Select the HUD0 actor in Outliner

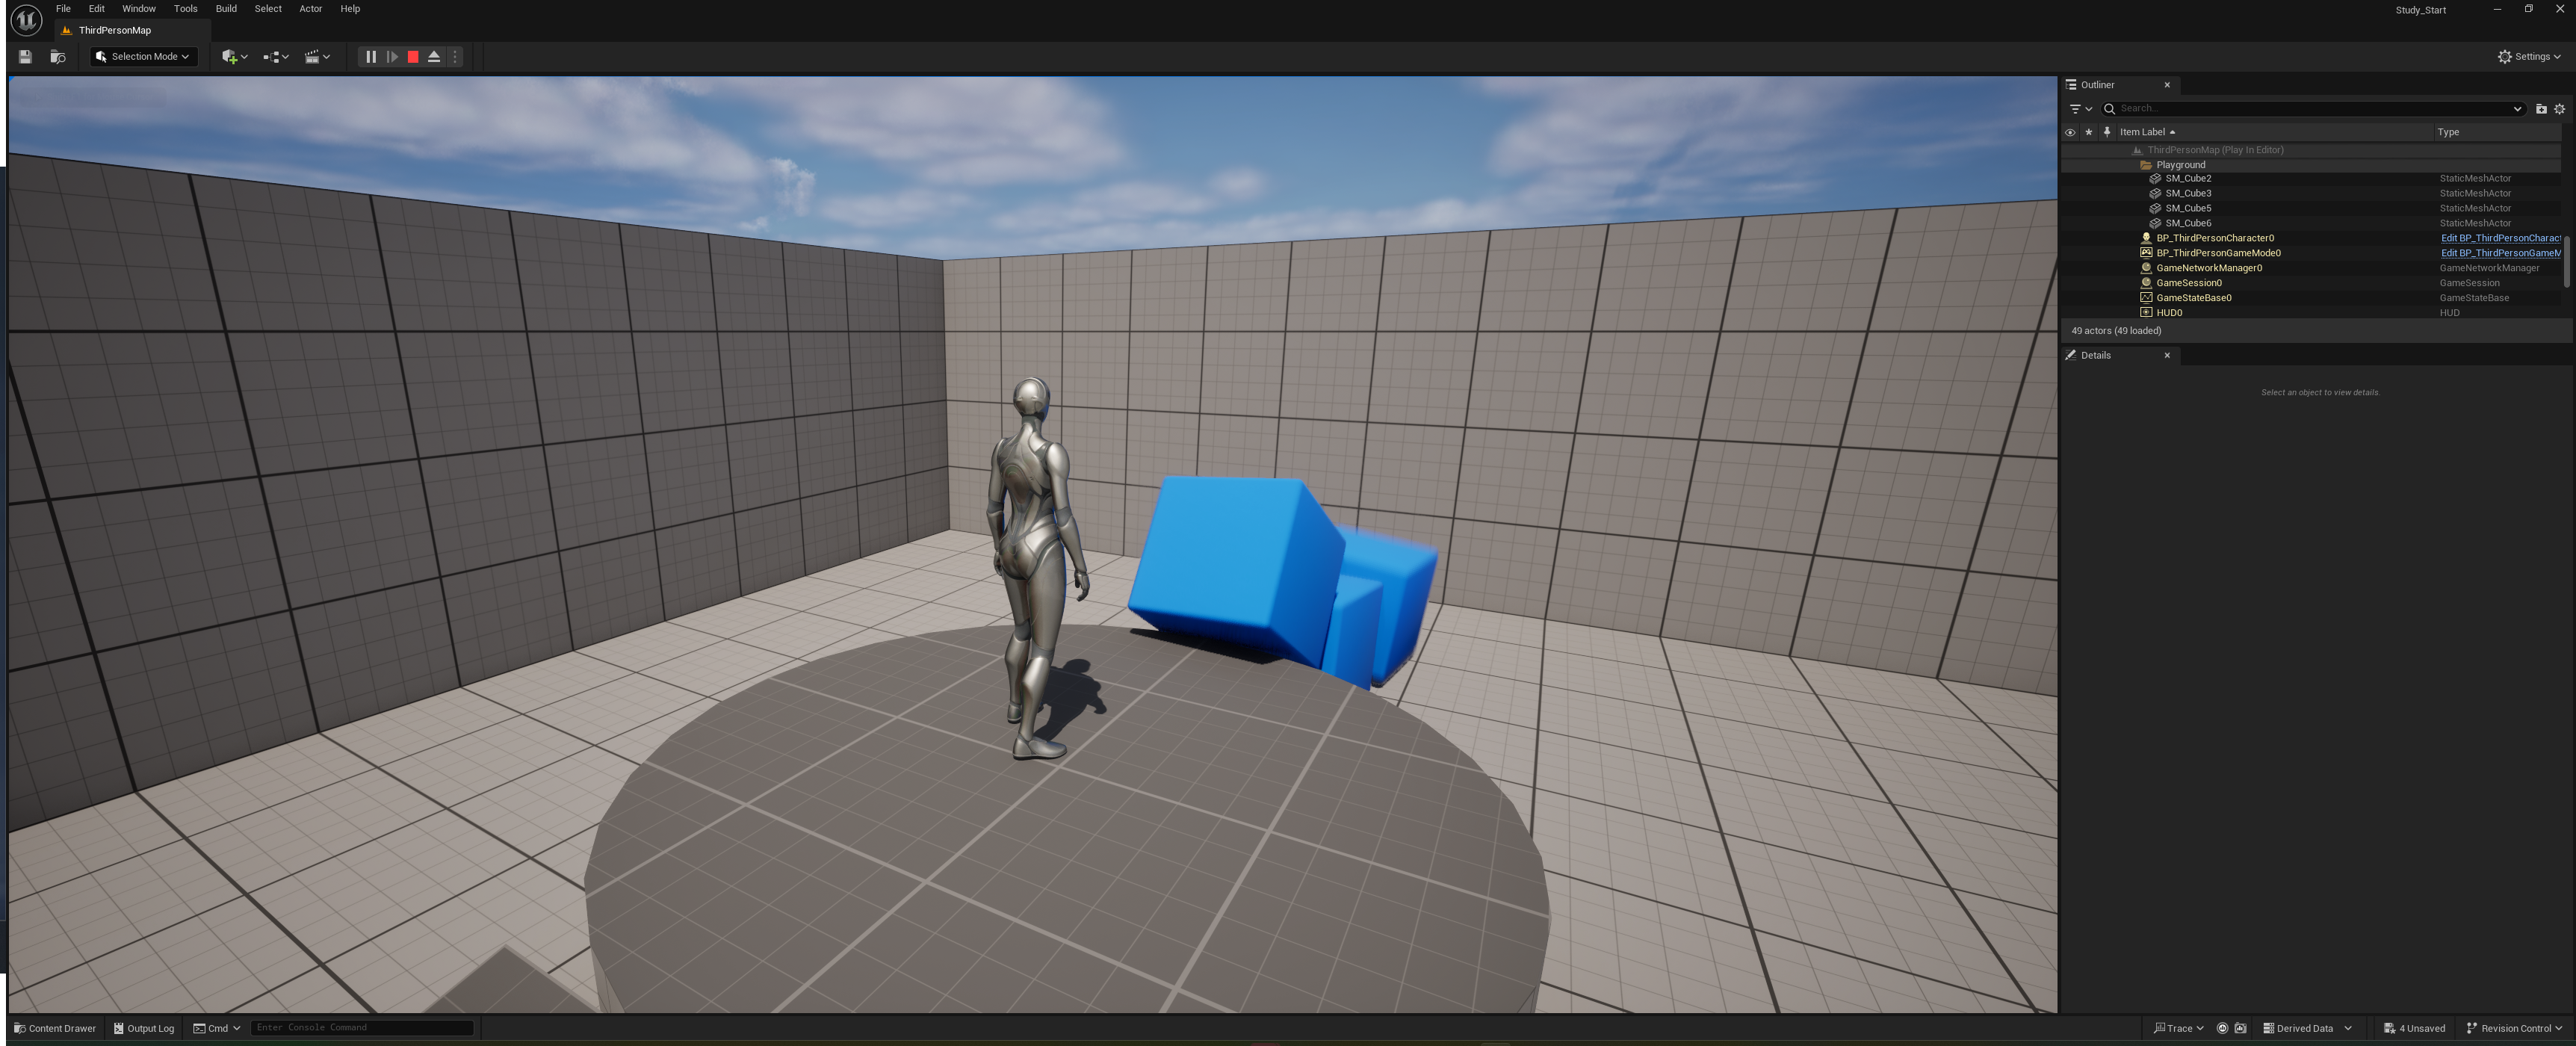click(x=2311, y=313)
